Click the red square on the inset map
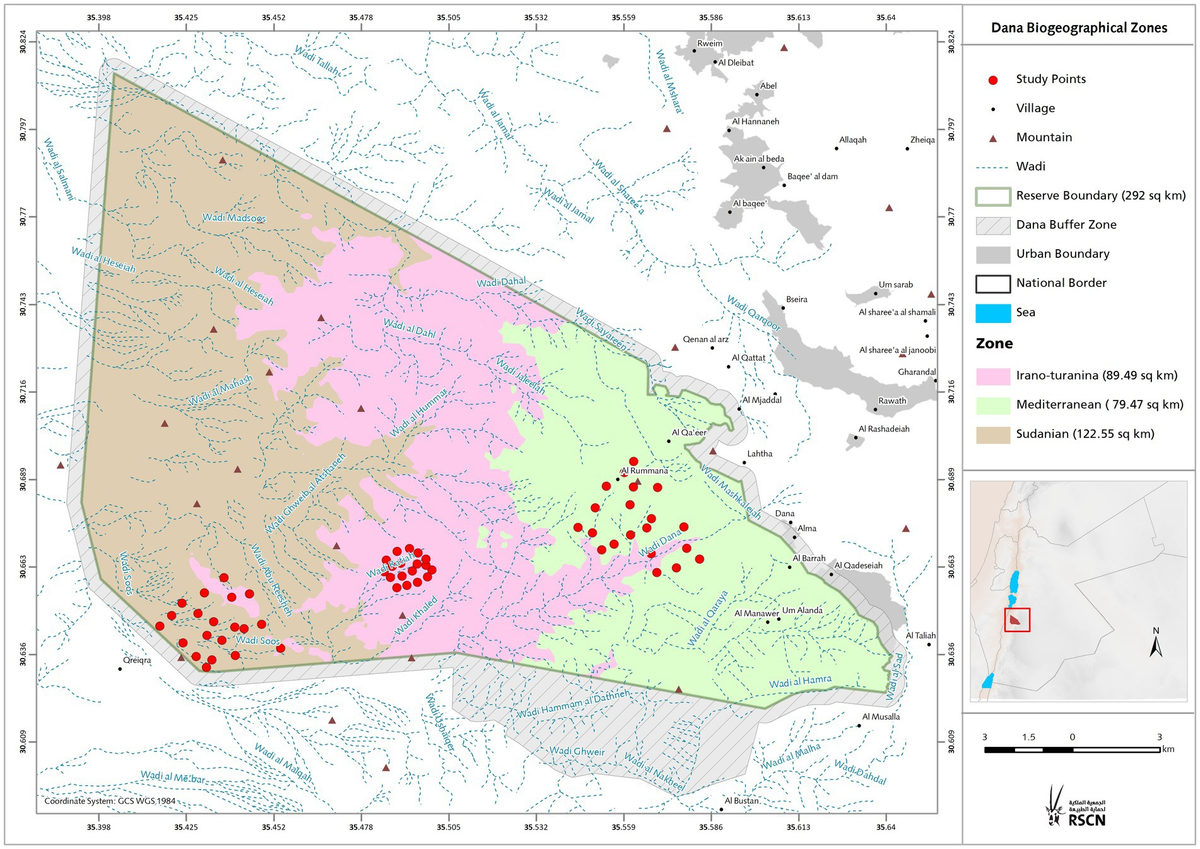 1018,619
